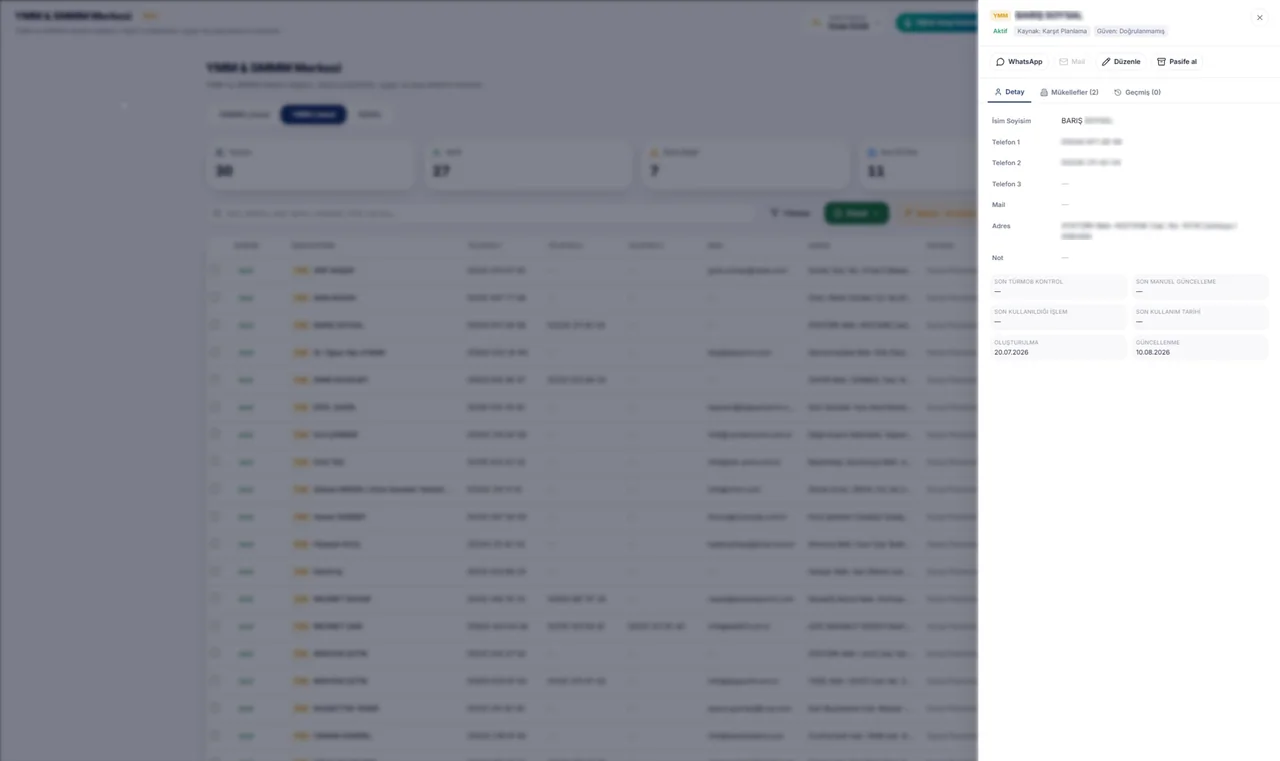Open WhatsApp chat for this contact
The height and width of the screenshot is (761, 1280).
tap(1019, 62)
